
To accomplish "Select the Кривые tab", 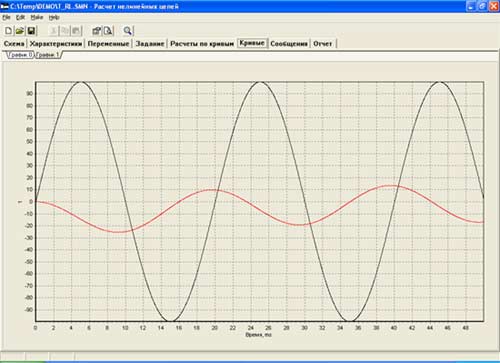I will (x=252, y=43).
